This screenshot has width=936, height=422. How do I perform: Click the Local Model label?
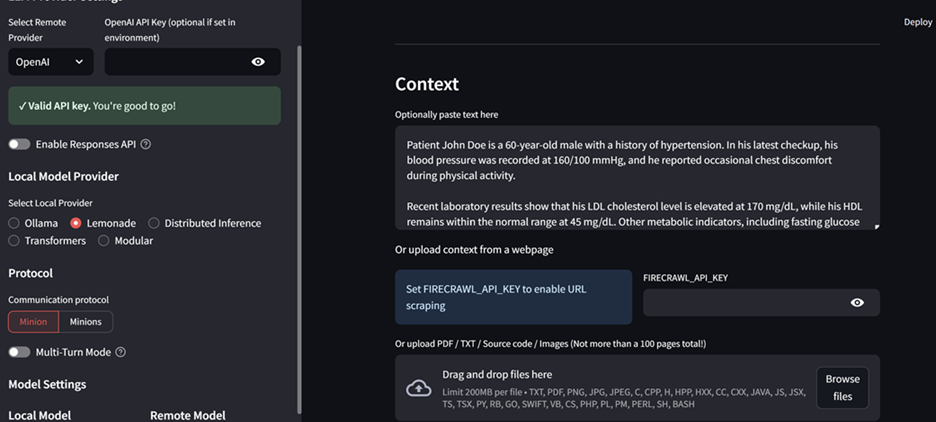pyautogui.click(x=39, y=415)
